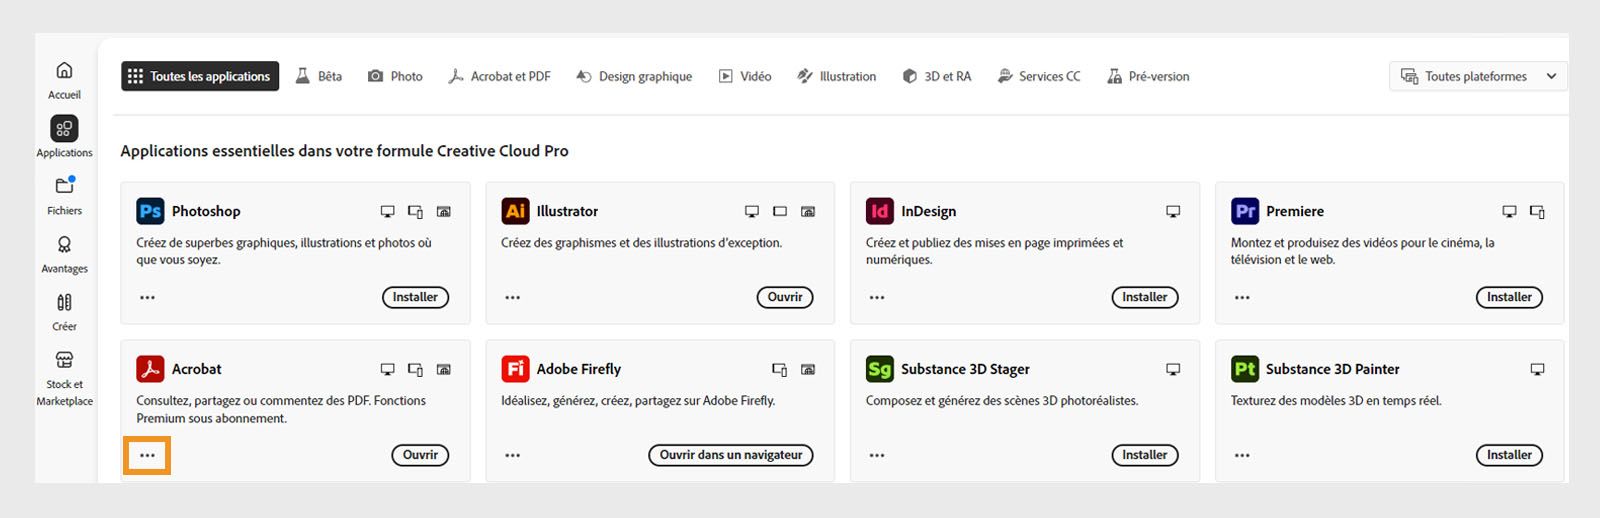Viewport: 1600px width, 518px height.
Task: Expand the Toutes plateformes dropdown
Action: (x=1478, y=76)
